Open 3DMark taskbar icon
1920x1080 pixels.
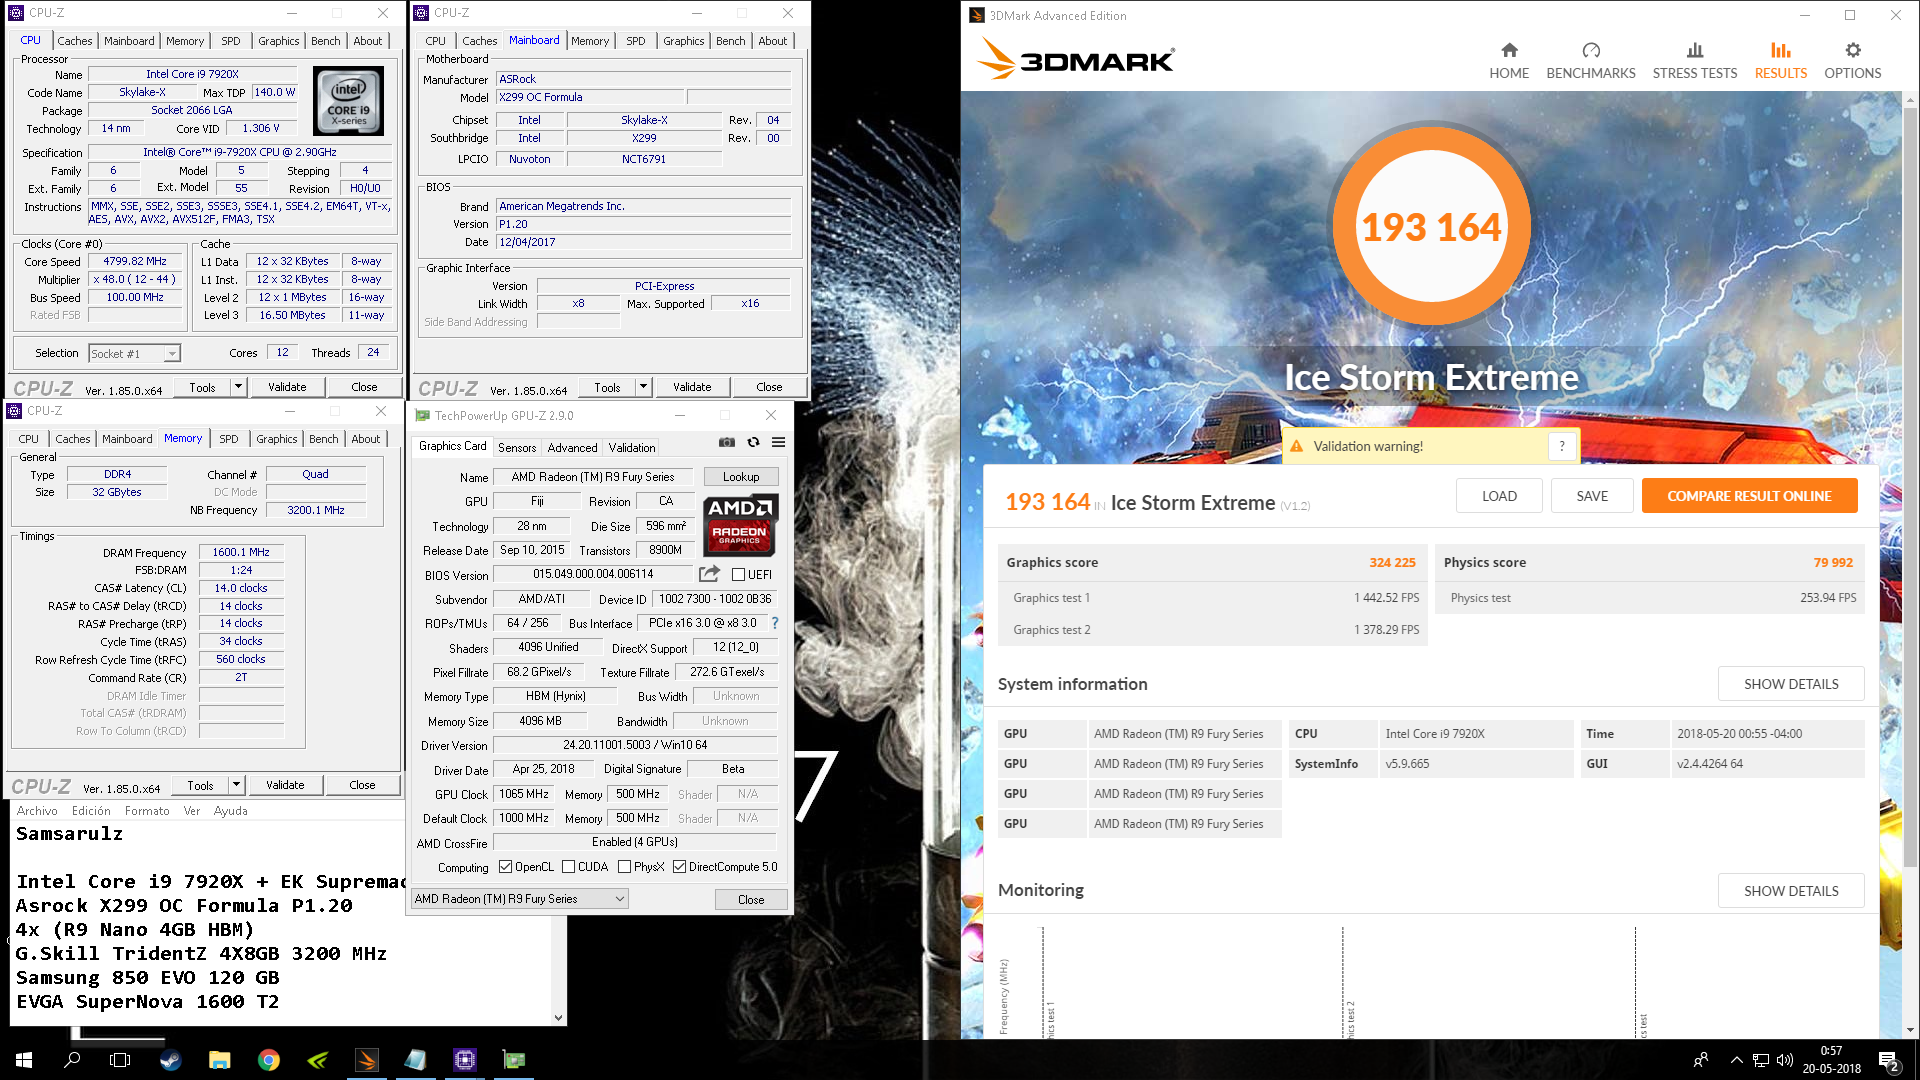click(367, 1060)
